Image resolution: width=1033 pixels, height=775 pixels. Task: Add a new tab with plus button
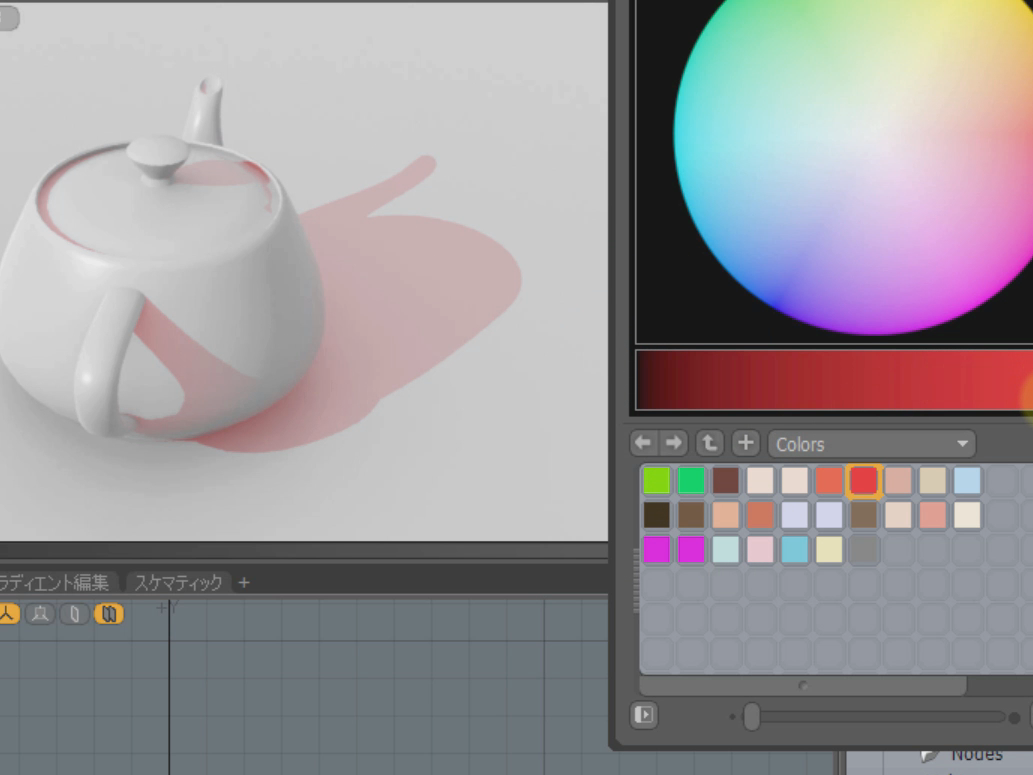[x=244, y=582]
